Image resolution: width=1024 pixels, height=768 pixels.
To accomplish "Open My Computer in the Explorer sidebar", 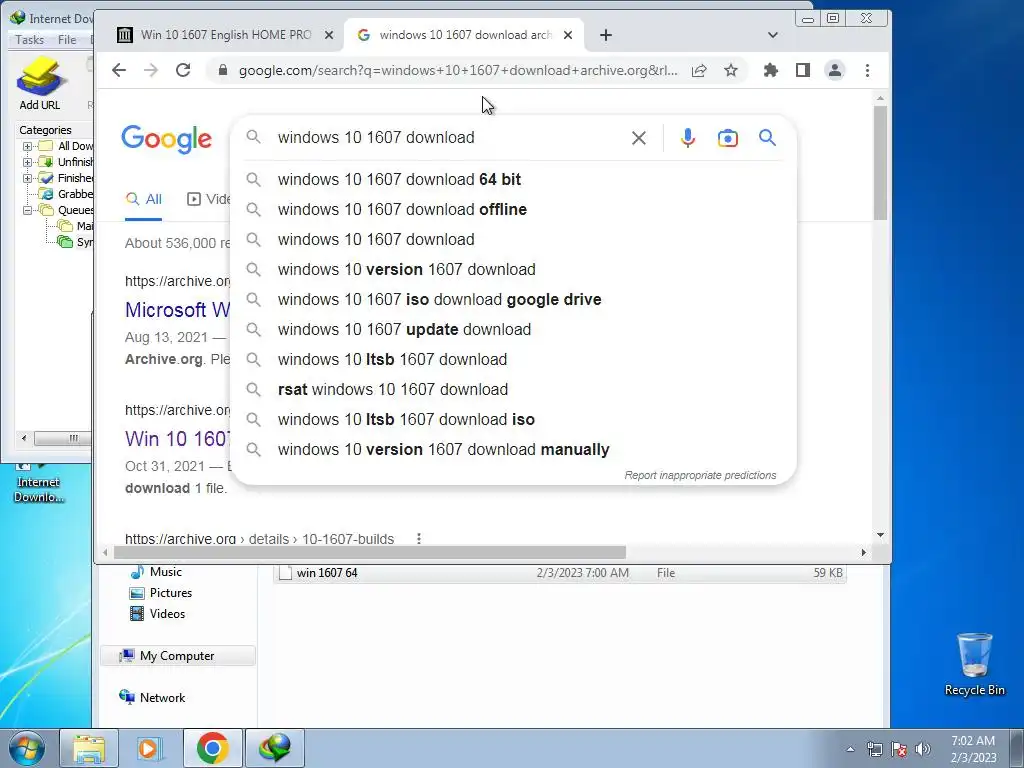I will pos(178,656).
